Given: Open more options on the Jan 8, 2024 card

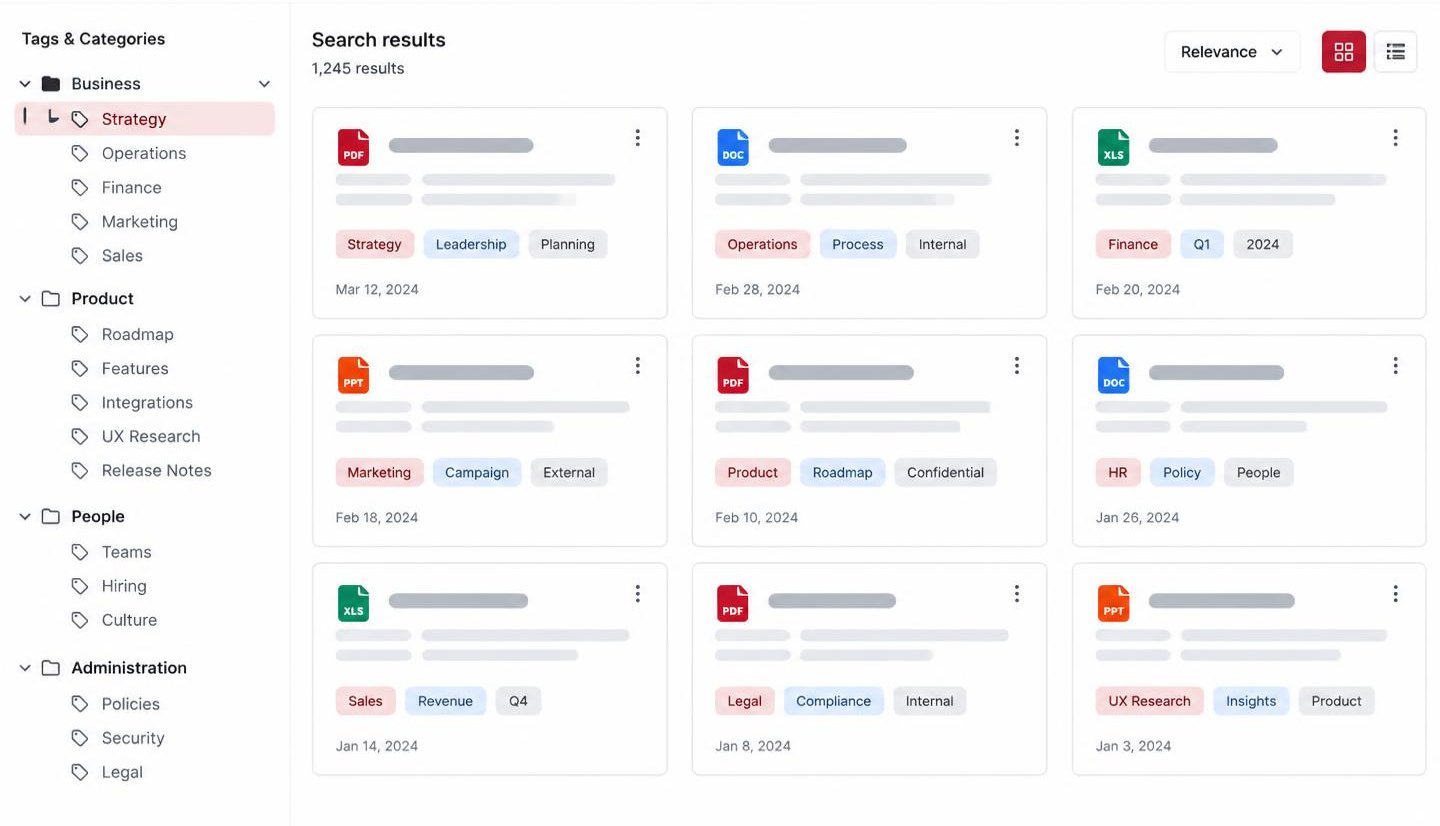Looking at the screenshot, I should (x=1017, y=594).
